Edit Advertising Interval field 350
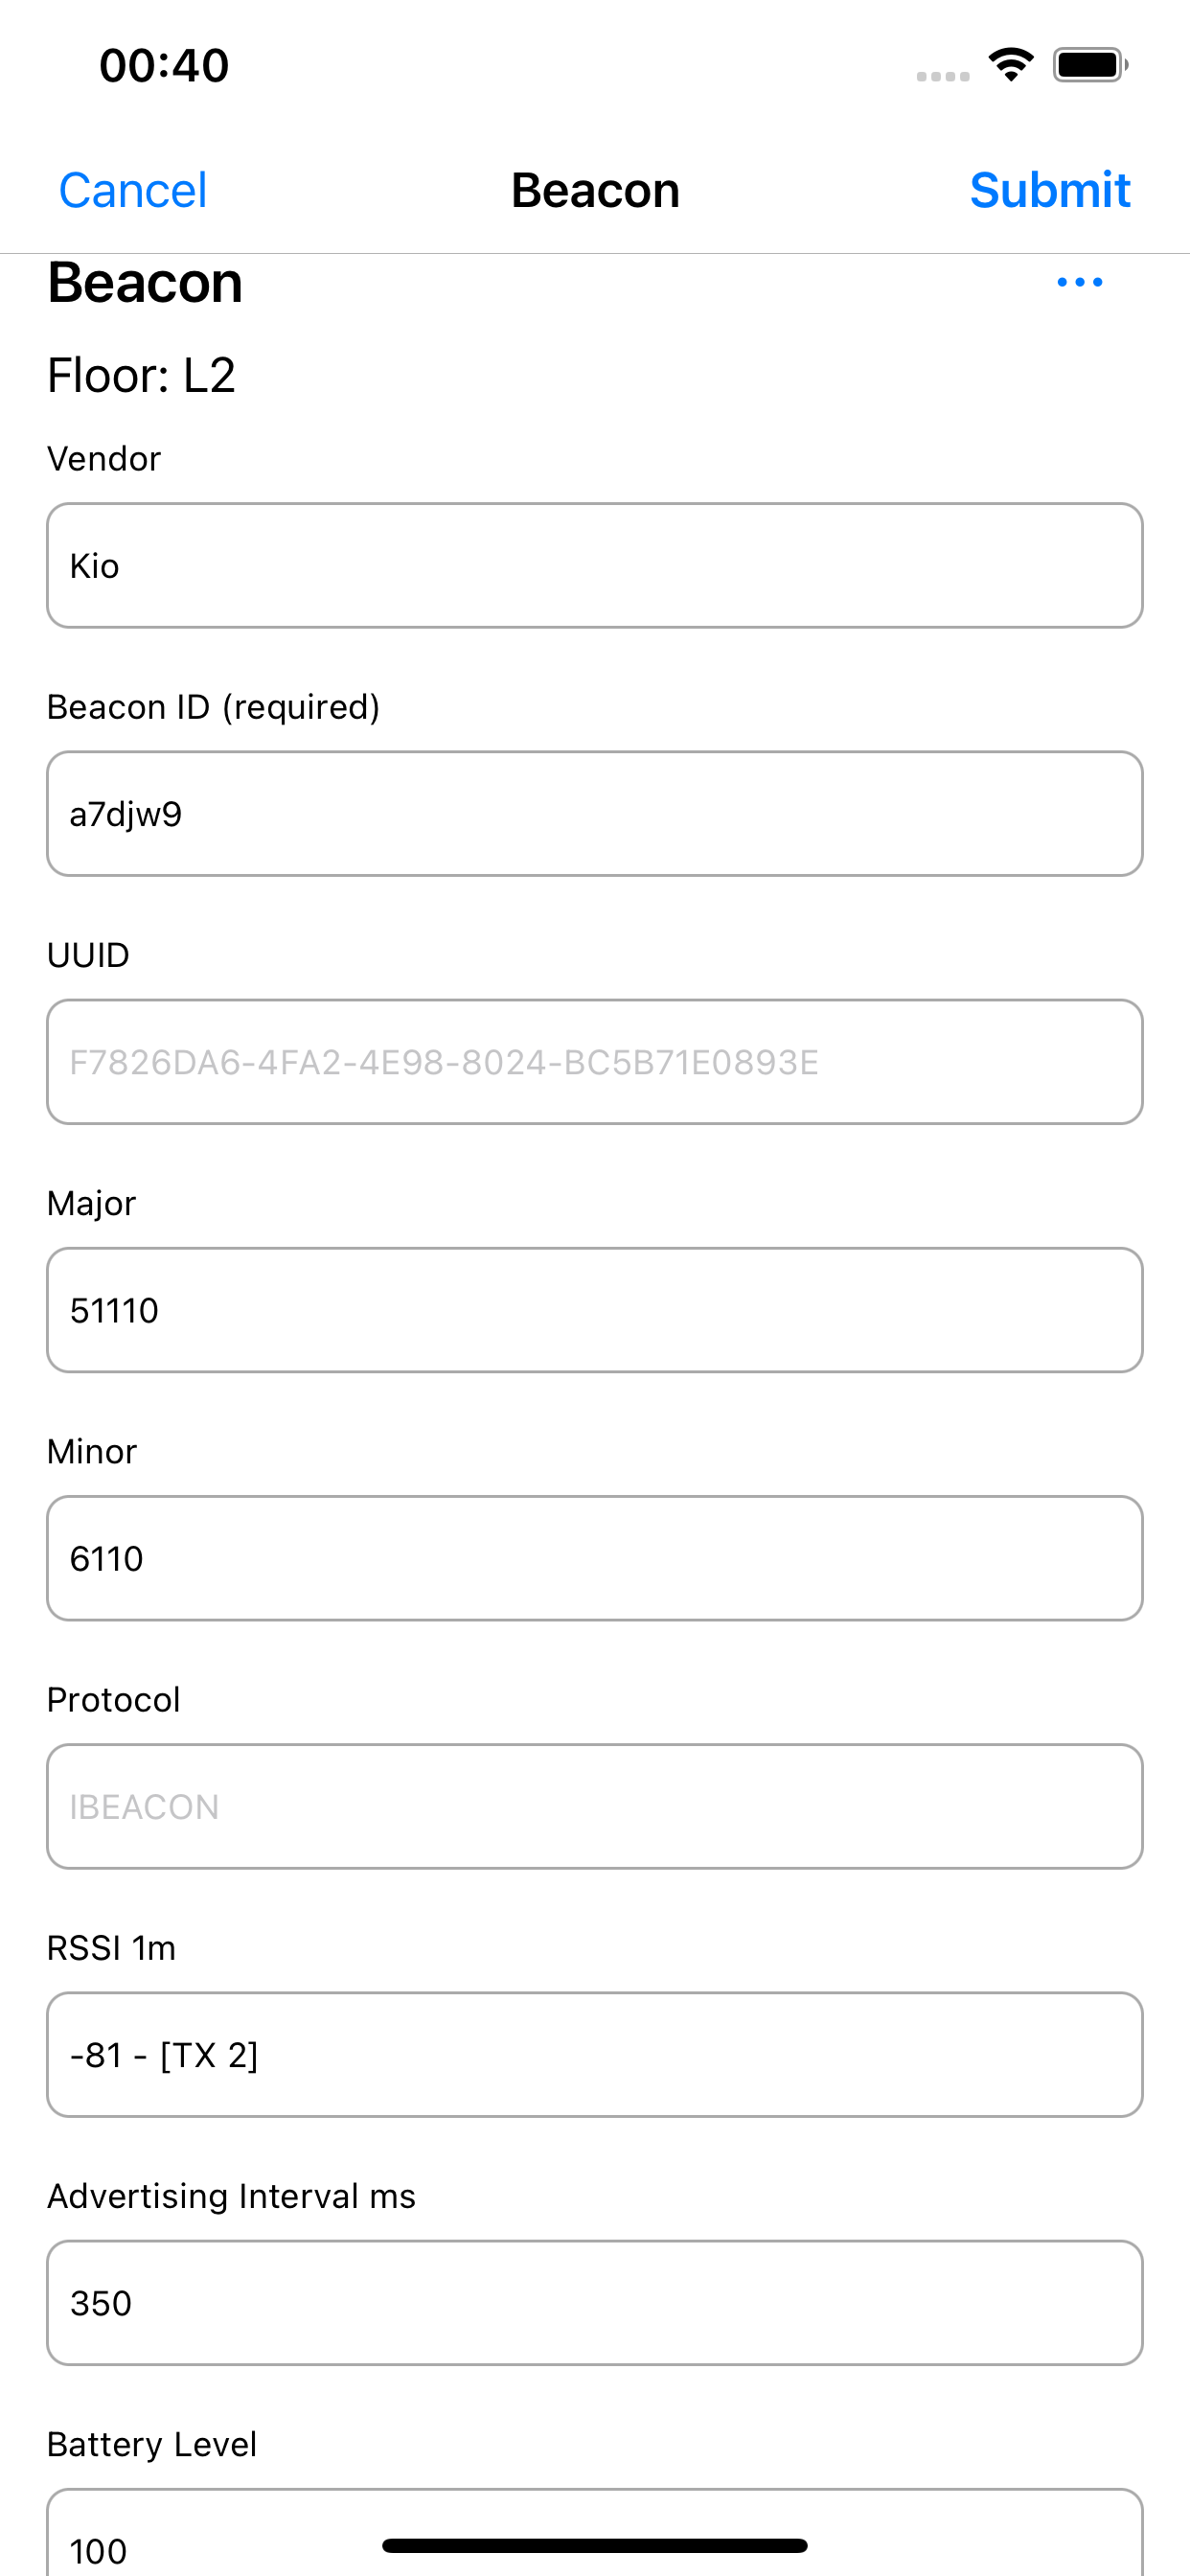The height and width of the screenshot is (2576, 1190). tap(595, 2302)
